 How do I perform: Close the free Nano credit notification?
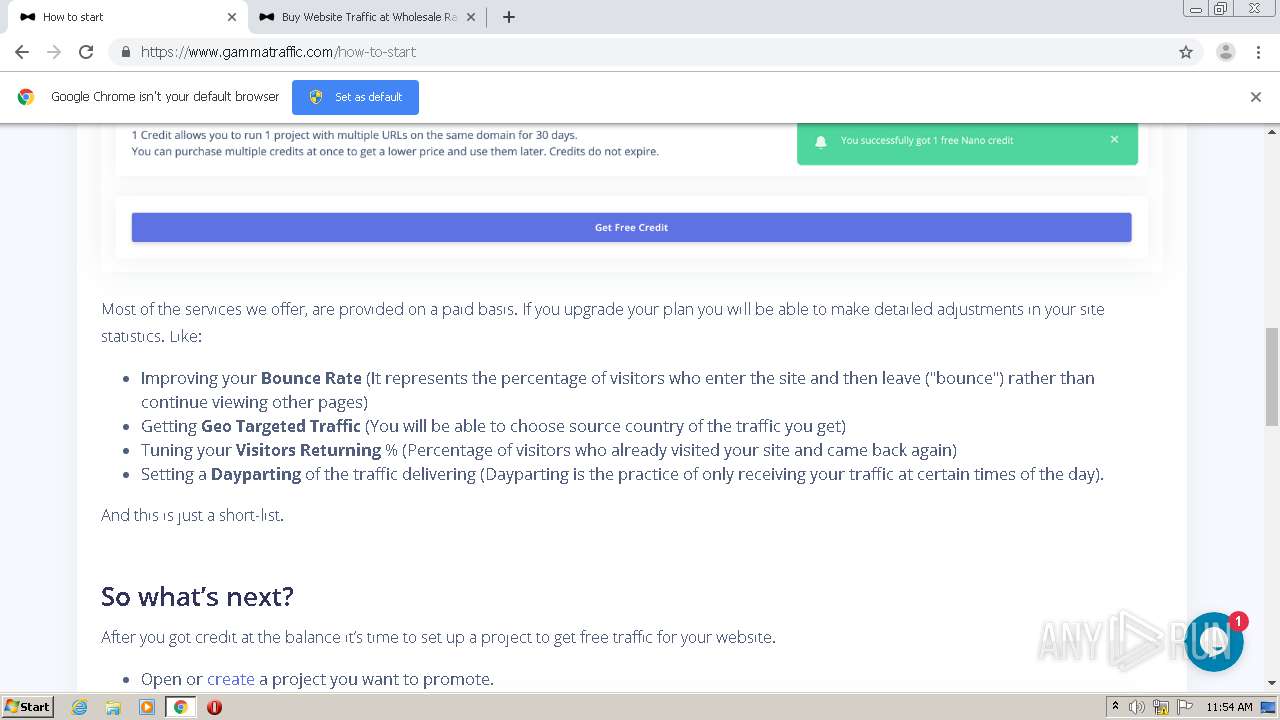(1114, 140)
